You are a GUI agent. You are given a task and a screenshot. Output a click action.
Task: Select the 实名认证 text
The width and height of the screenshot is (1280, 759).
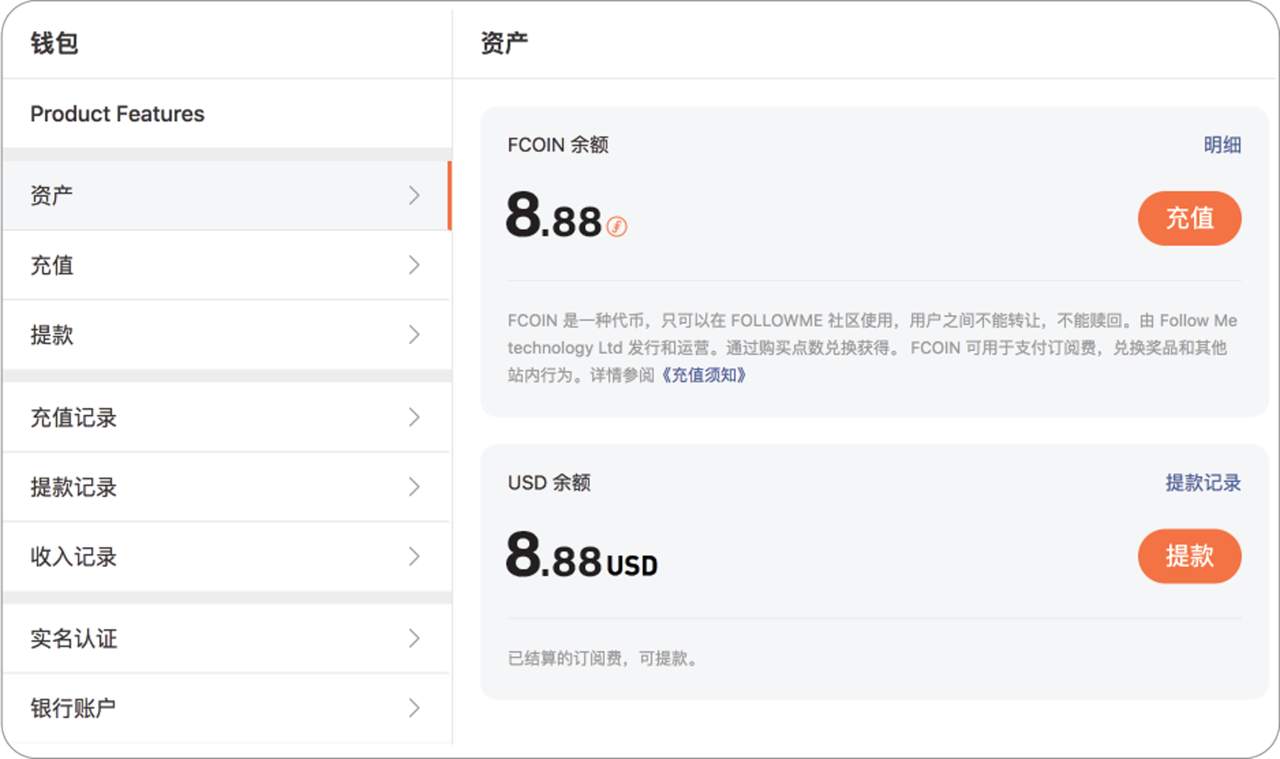pyautogui.click(x=74, y=638)
